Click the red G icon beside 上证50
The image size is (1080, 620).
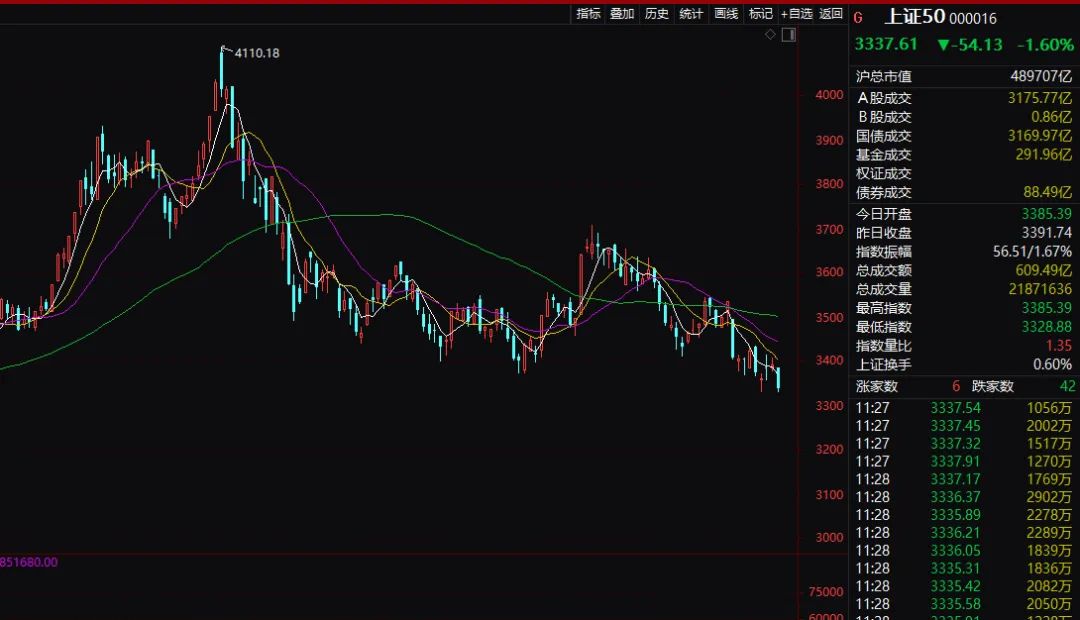pos(858,17)
